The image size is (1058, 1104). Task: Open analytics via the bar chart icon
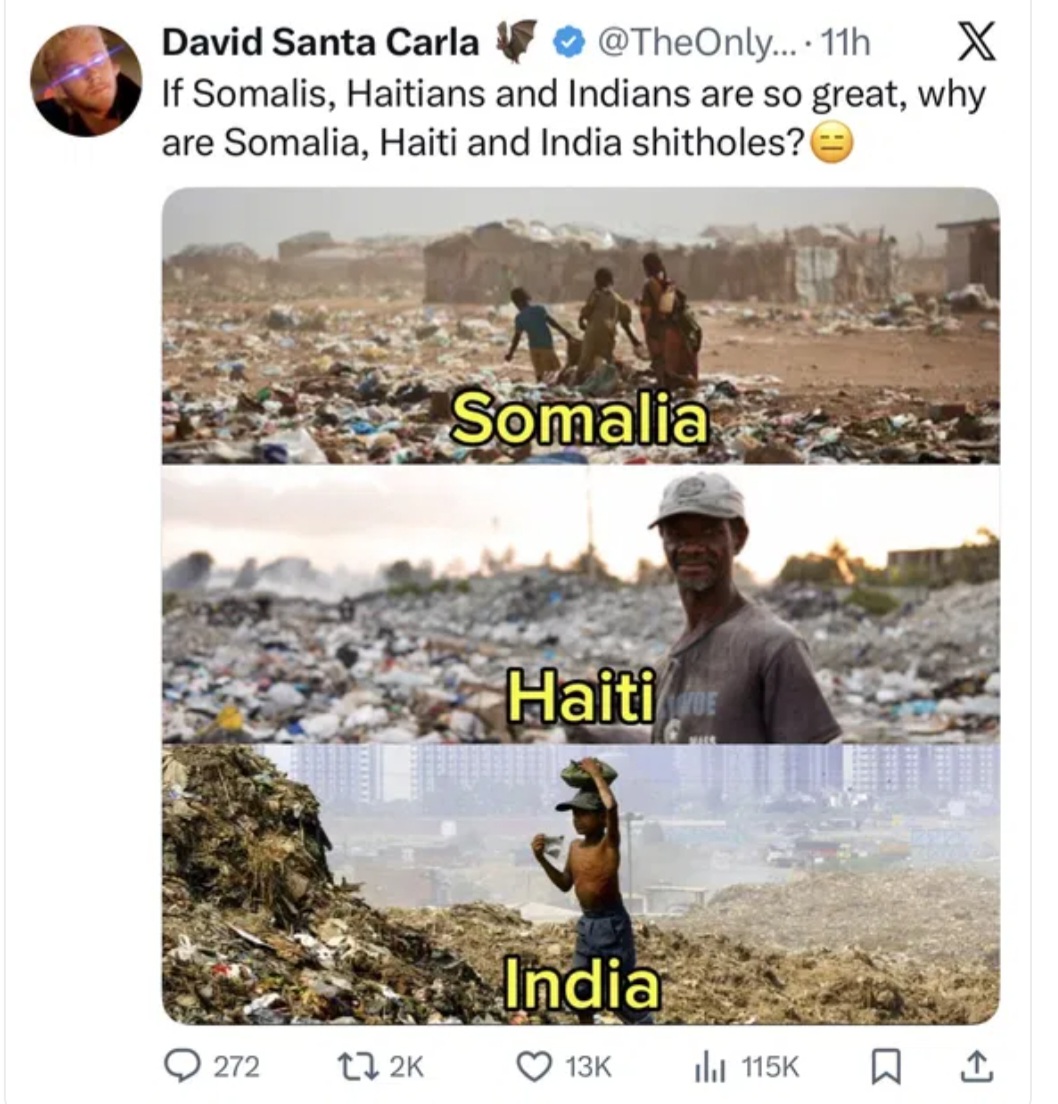tap(709, 1067)
